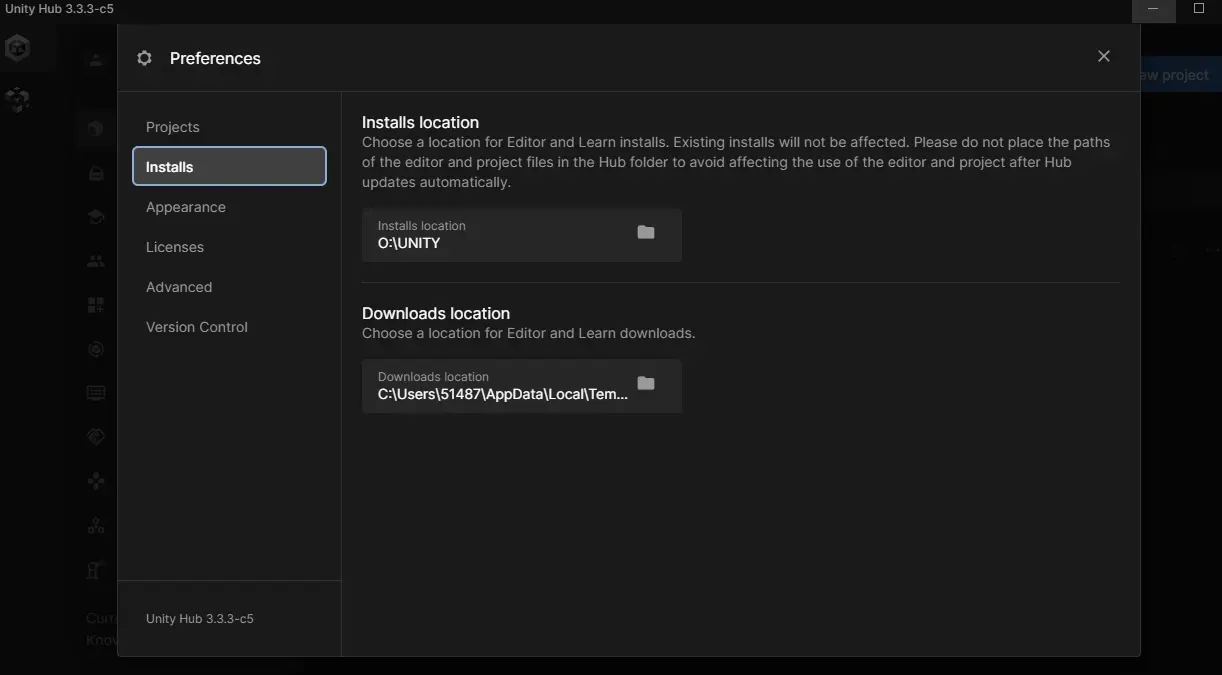
Task: Click the Unity Hub 3.3.3-c5 version footer text
Action: [200, 619]
